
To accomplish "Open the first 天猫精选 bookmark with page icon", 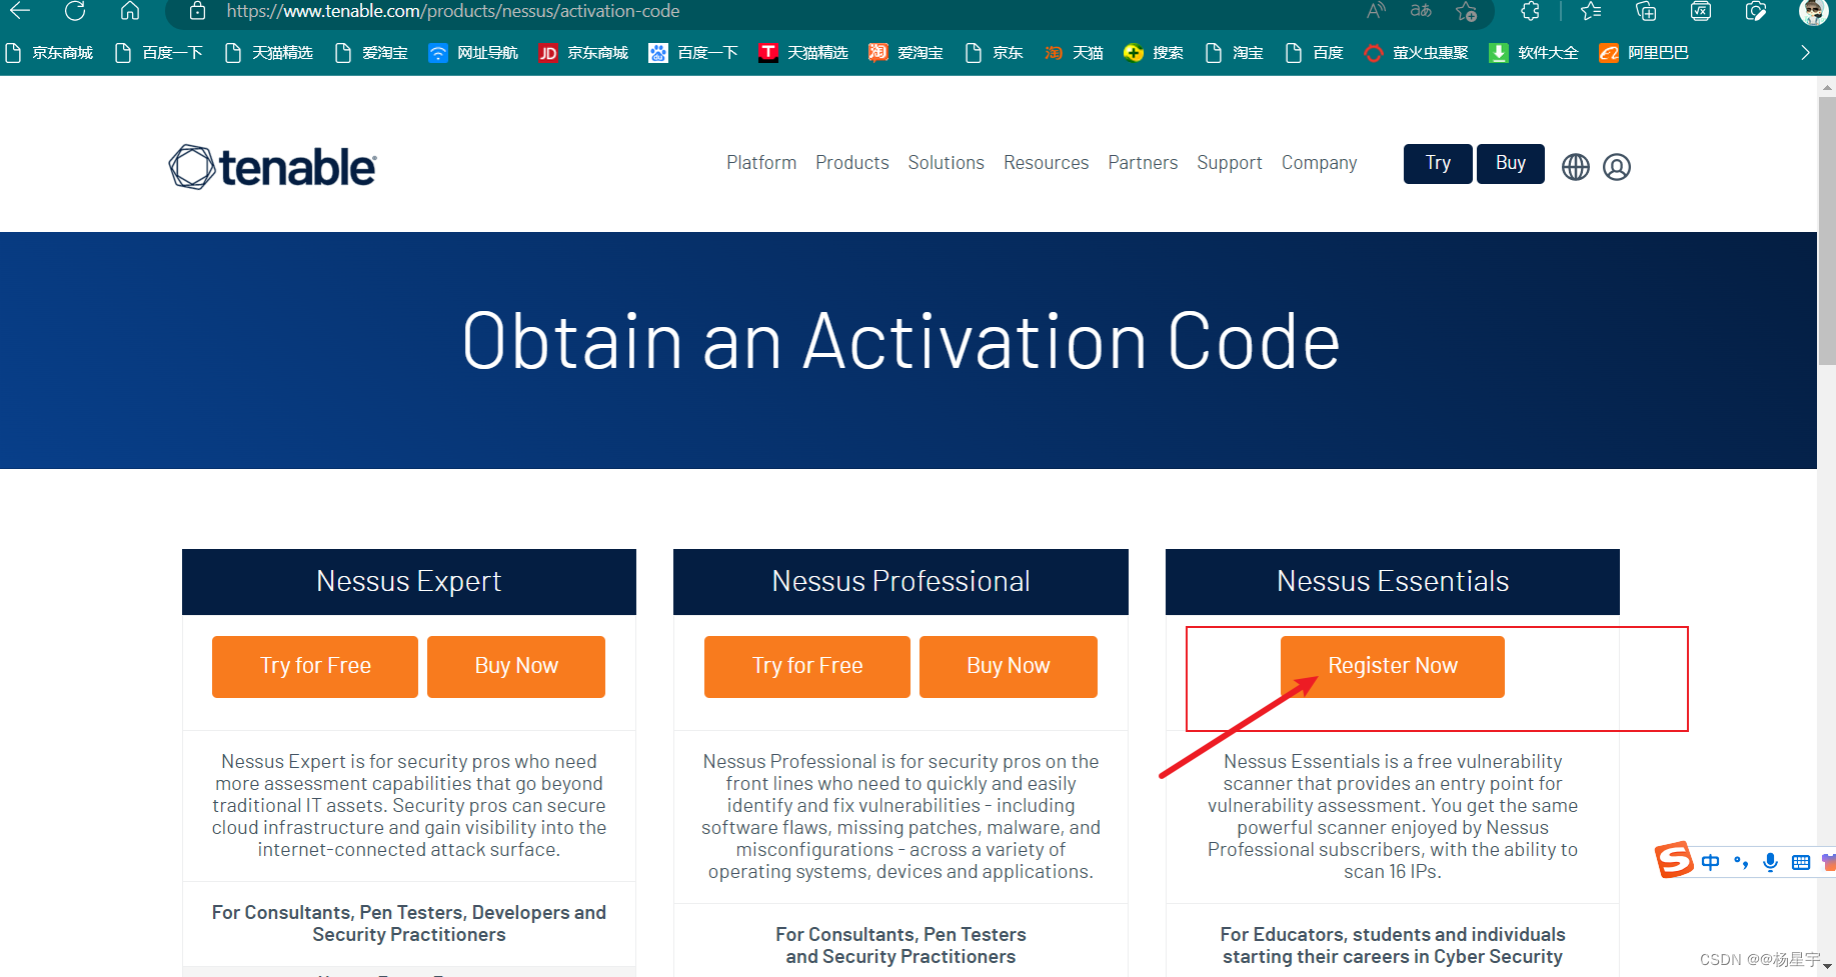I will [269, 53].
